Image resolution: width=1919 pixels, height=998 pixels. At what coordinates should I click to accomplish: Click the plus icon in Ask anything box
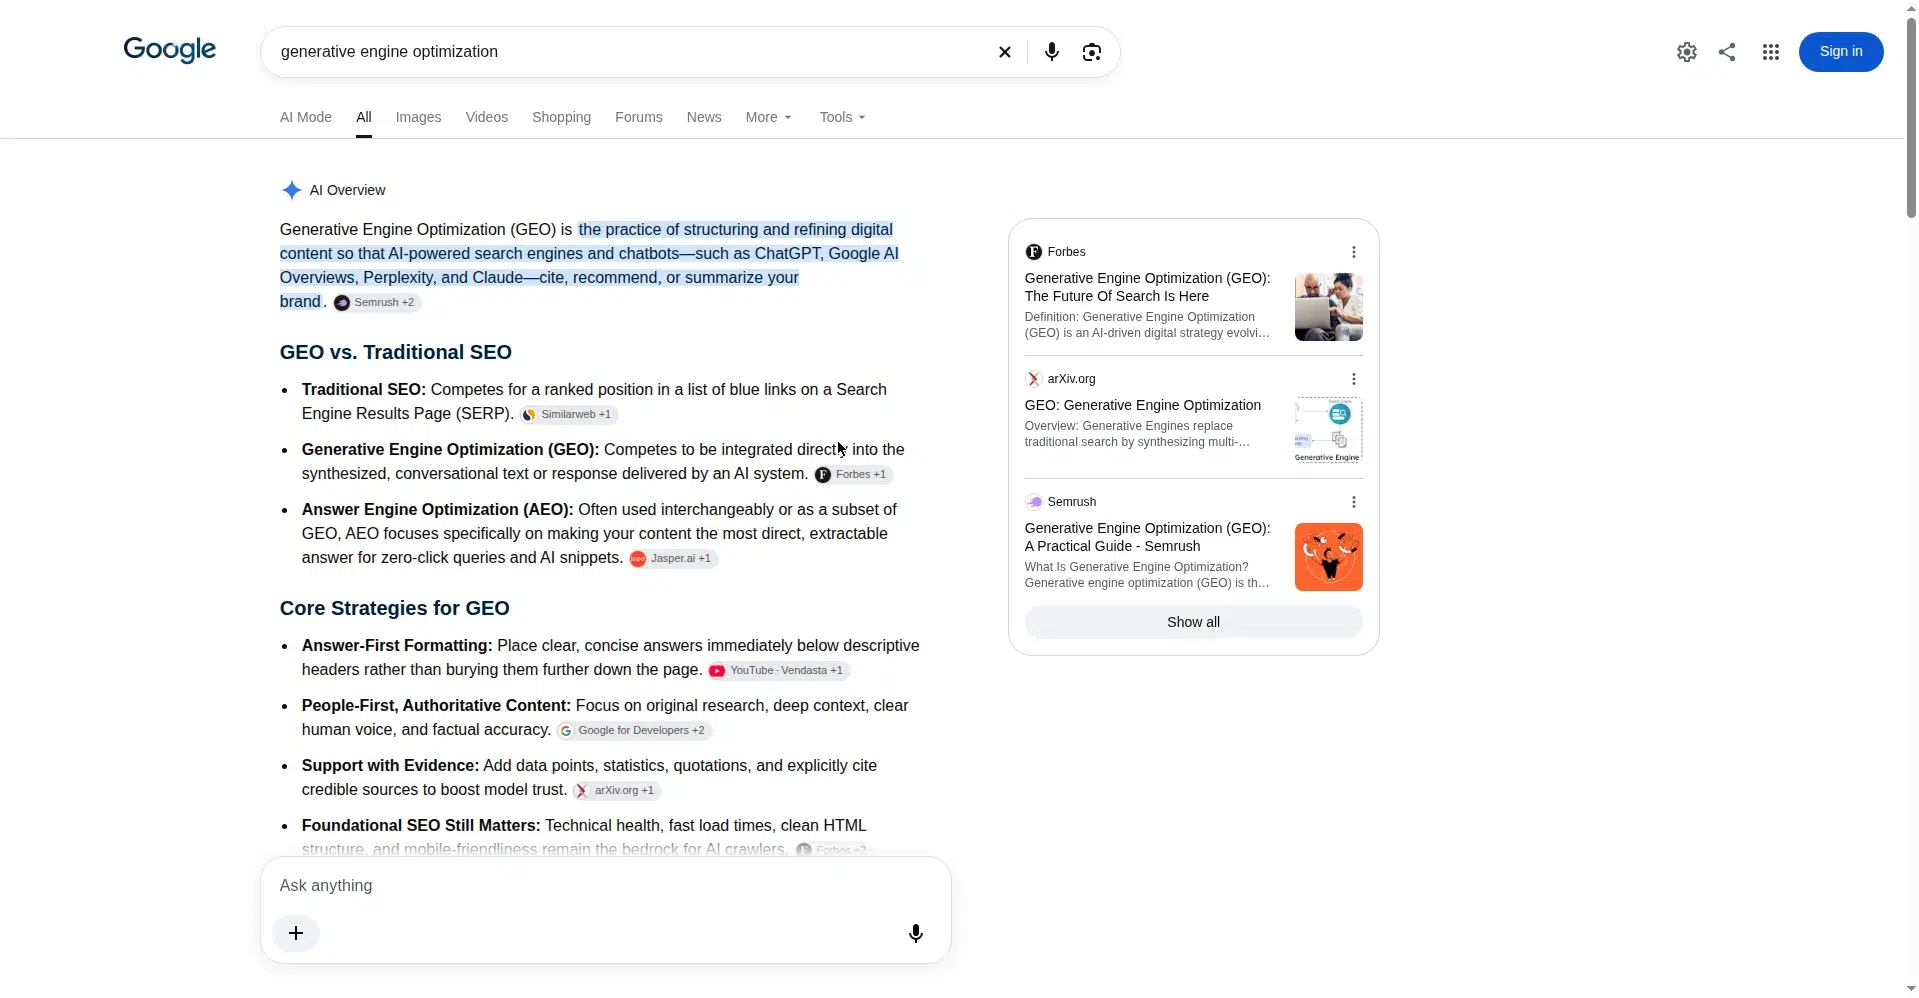coord(296,933)
